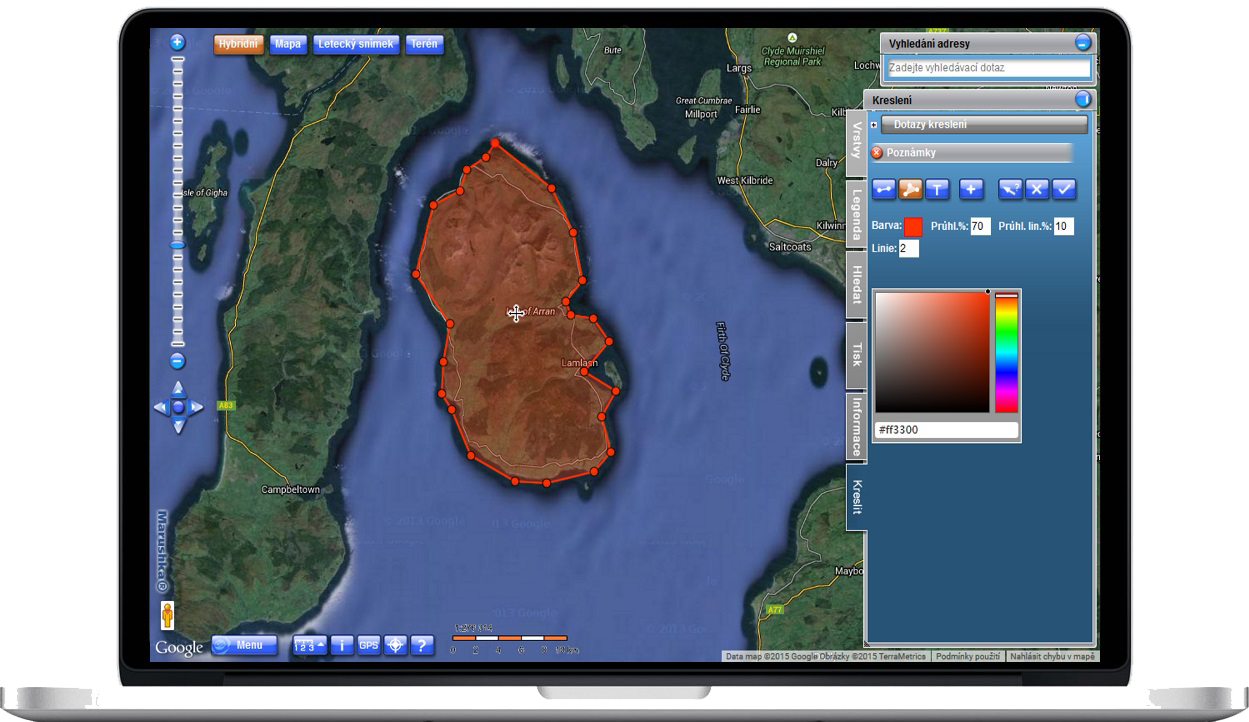This screenshot has width=1249, height=722.
Task: Open the Vrstvy side tab
Action: [856, 141]
